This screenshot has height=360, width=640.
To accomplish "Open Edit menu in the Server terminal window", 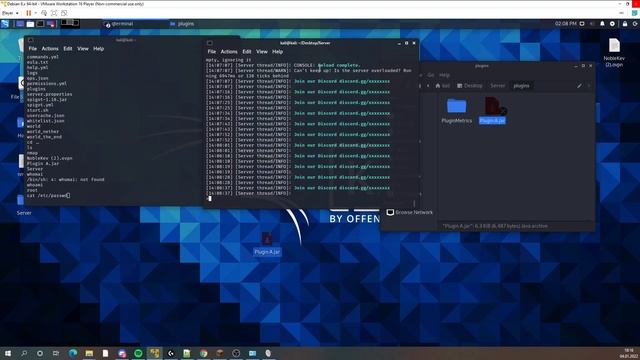I will coord(247,52).
